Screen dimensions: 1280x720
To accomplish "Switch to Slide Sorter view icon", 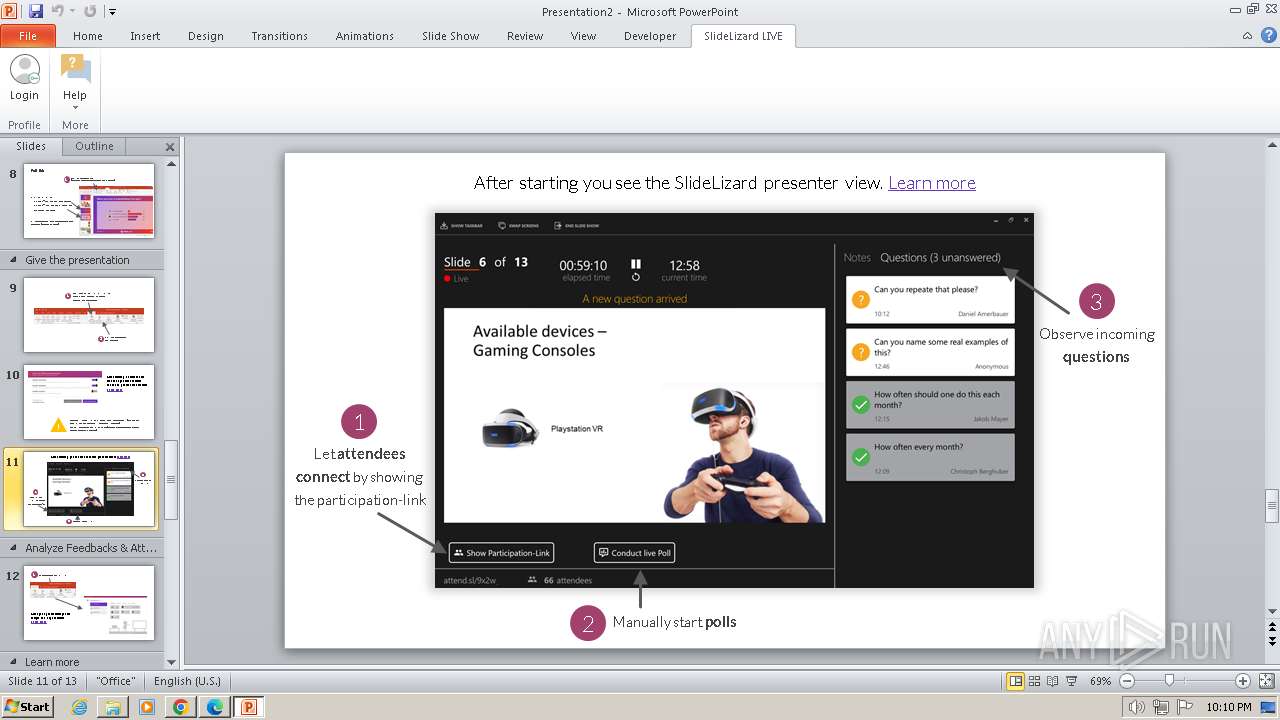I will point(1034,681).
